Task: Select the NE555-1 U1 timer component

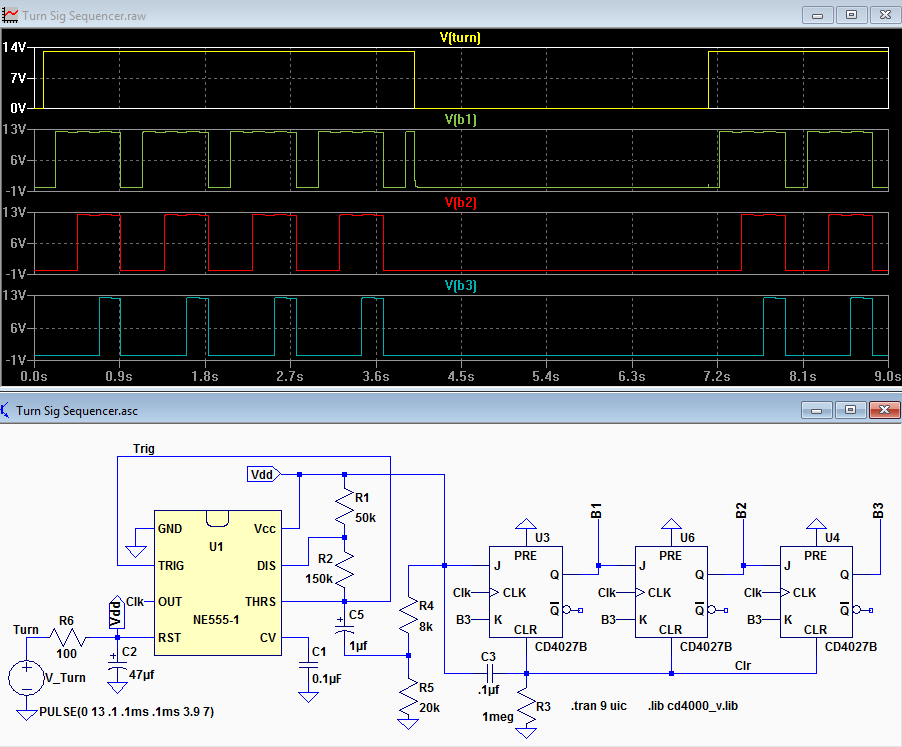Action: click(x=218, y=583)
